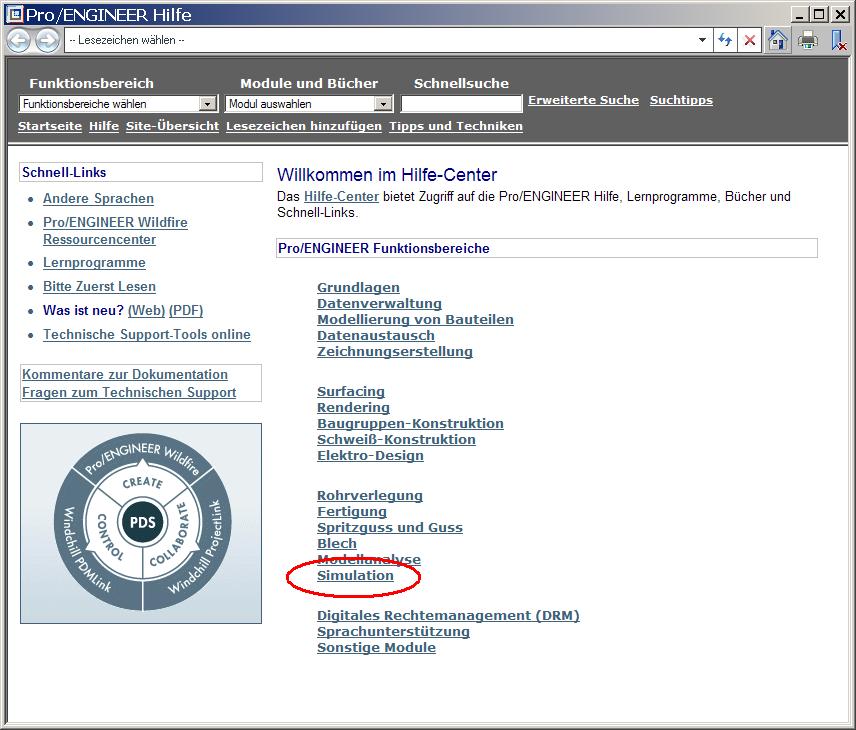Click Lesezeichen hinzufügen in navigation bar

[x=304, y=126]
